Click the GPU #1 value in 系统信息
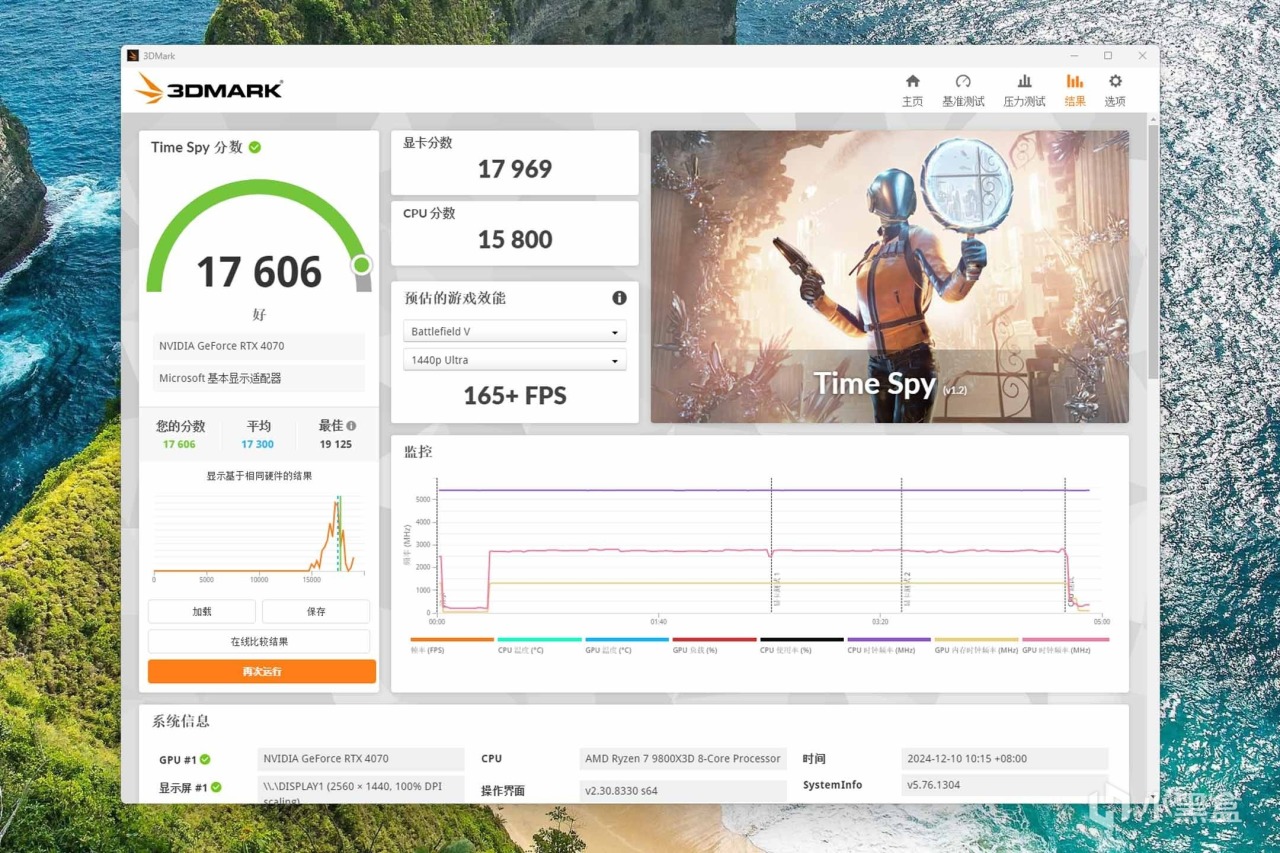The width and height of the screenshot is (1280, 853). click(361, 759)
